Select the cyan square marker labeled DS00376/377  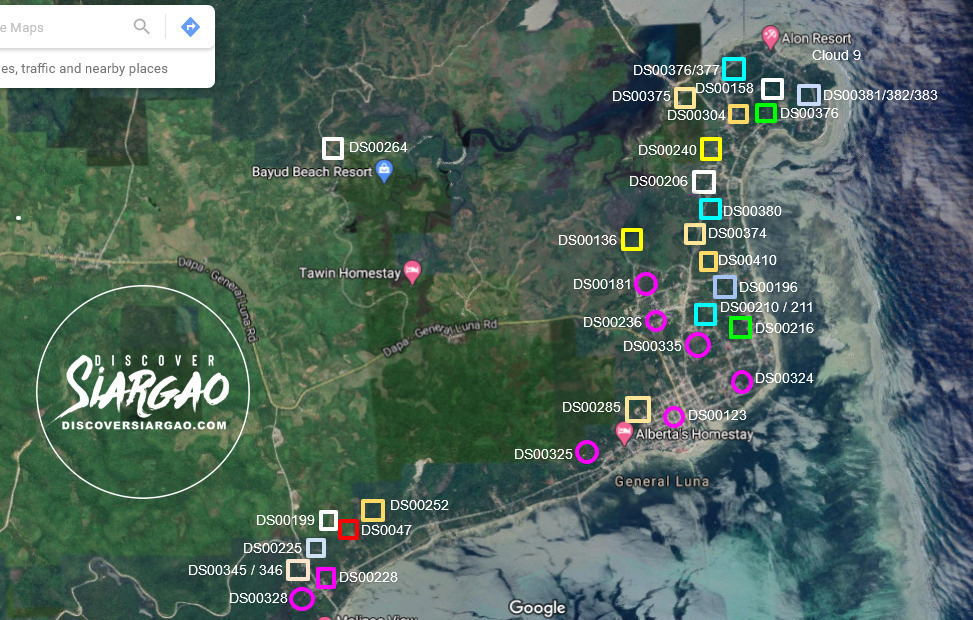coord(733,69)
